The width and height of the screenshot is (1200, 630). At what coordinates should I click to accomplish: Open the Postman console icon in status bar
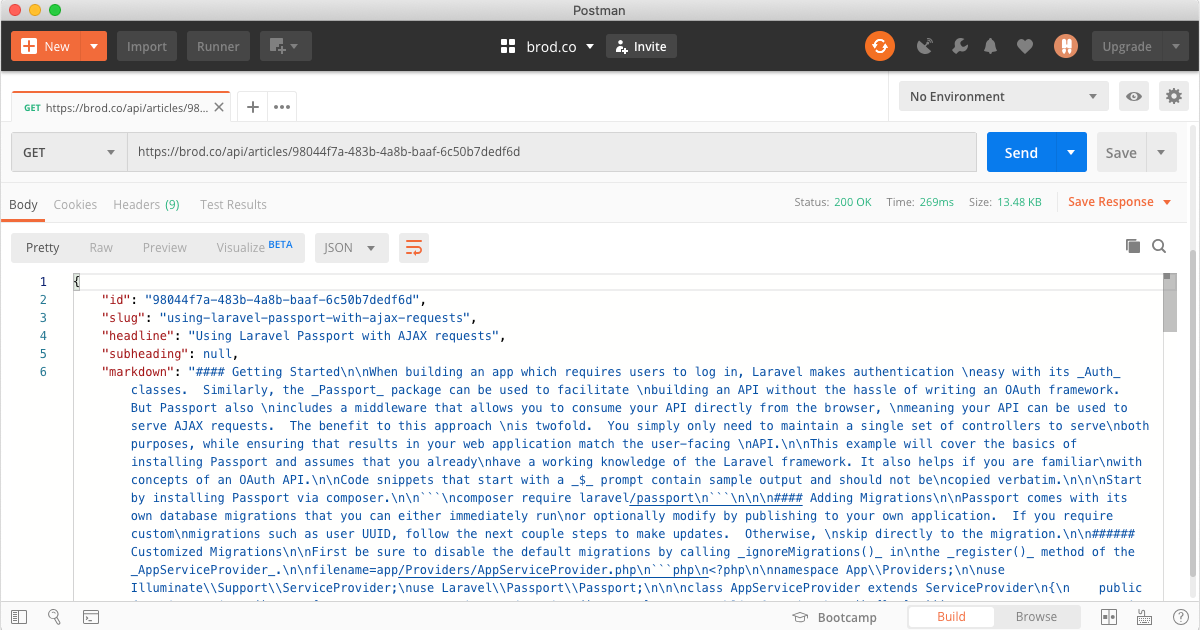point(91,617)
